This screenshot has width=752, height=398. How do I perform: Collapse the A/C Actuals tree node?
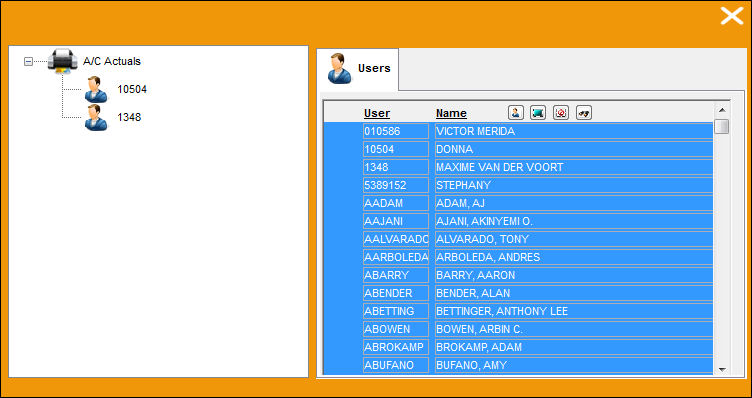[x=28, y=61]
